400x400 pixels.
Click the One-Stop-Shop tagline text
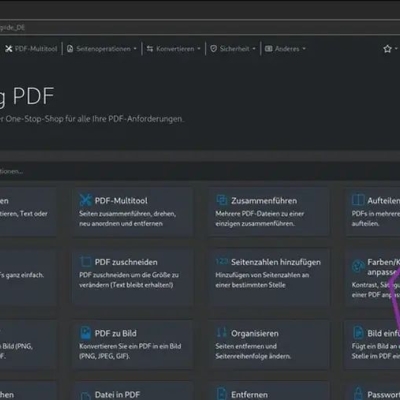[92, 119]
